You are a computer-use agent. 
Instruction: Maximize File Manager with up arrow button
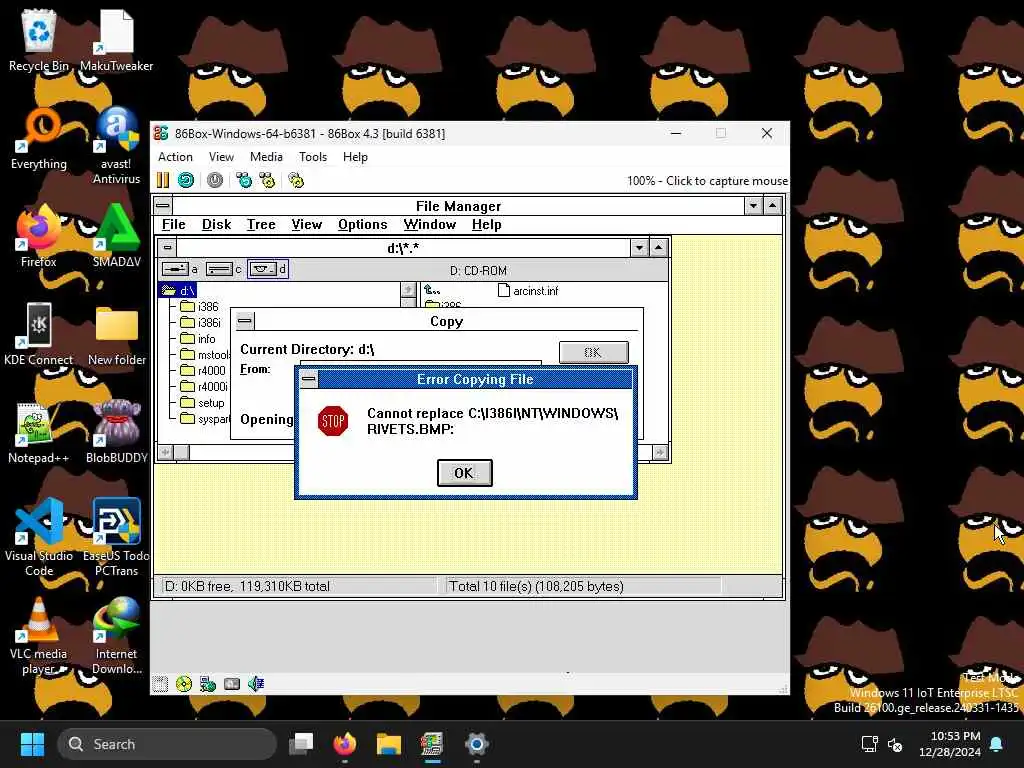773,206
